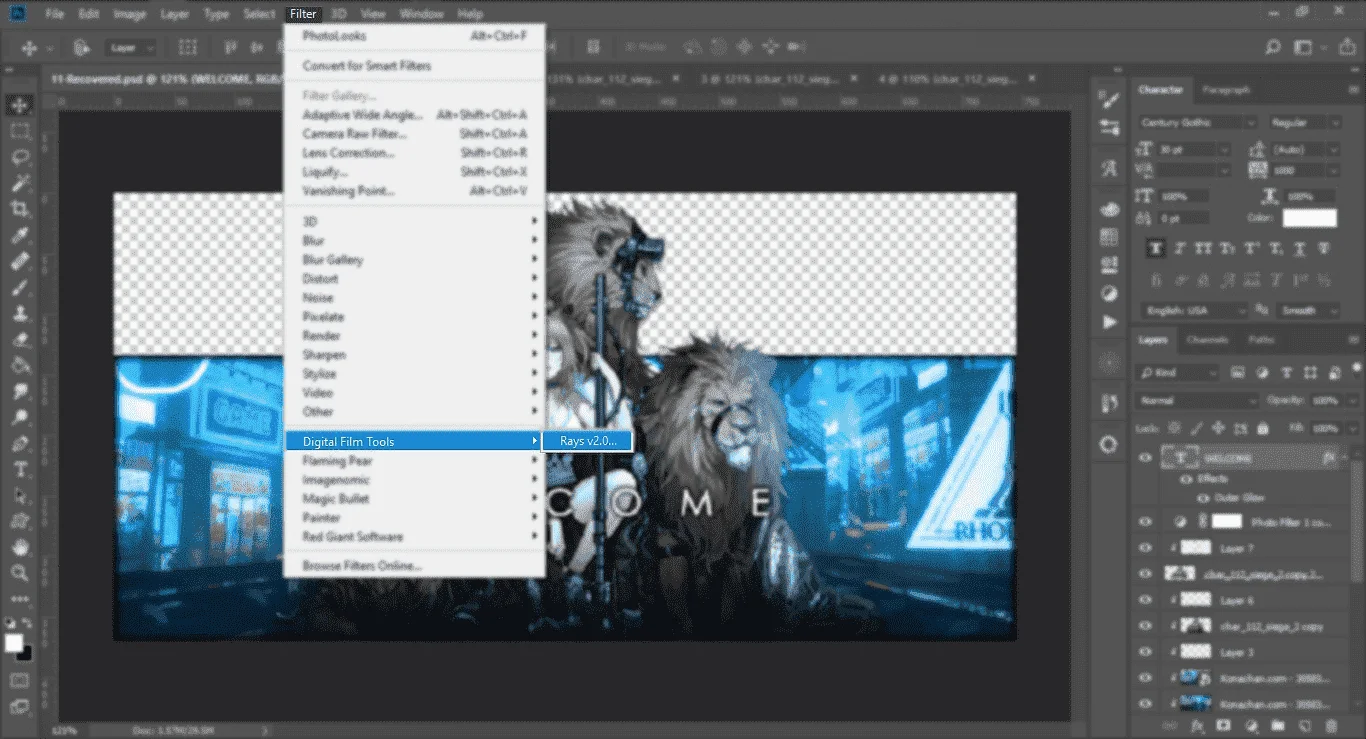Open the text Color swatch in Character panel
The image size is (1366, 739).
click(1310, 218)
